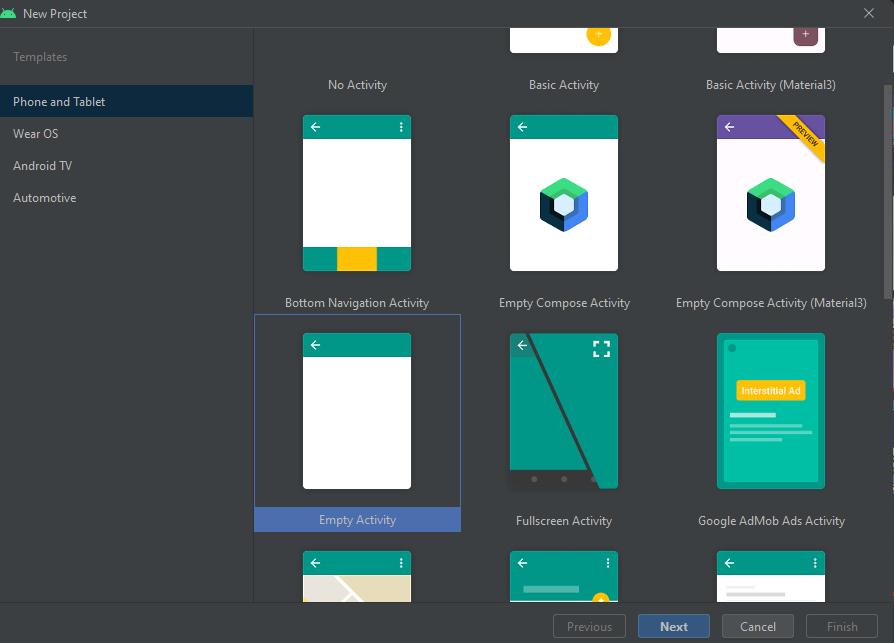Click the Finish button
Screen dimensions: 894x643
(841, 626)
